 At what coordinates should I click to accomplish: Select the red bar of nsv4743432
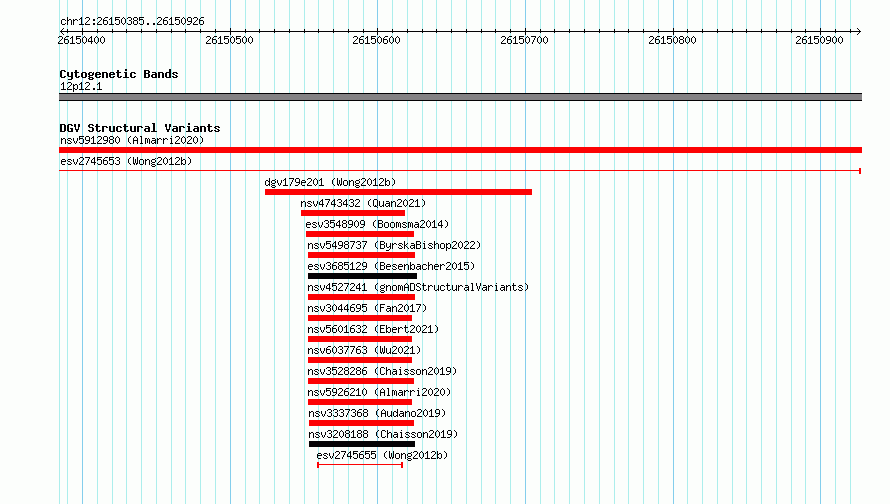click(x=353, y=213)
